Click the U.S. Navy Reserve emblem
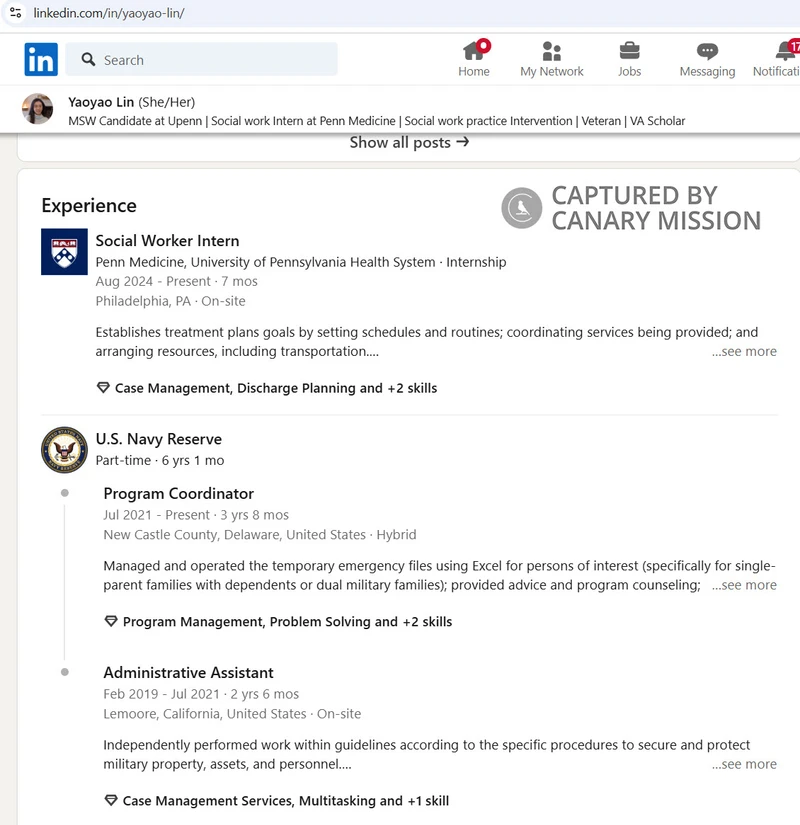Screen dimensions: 800x825 point(64,450)
